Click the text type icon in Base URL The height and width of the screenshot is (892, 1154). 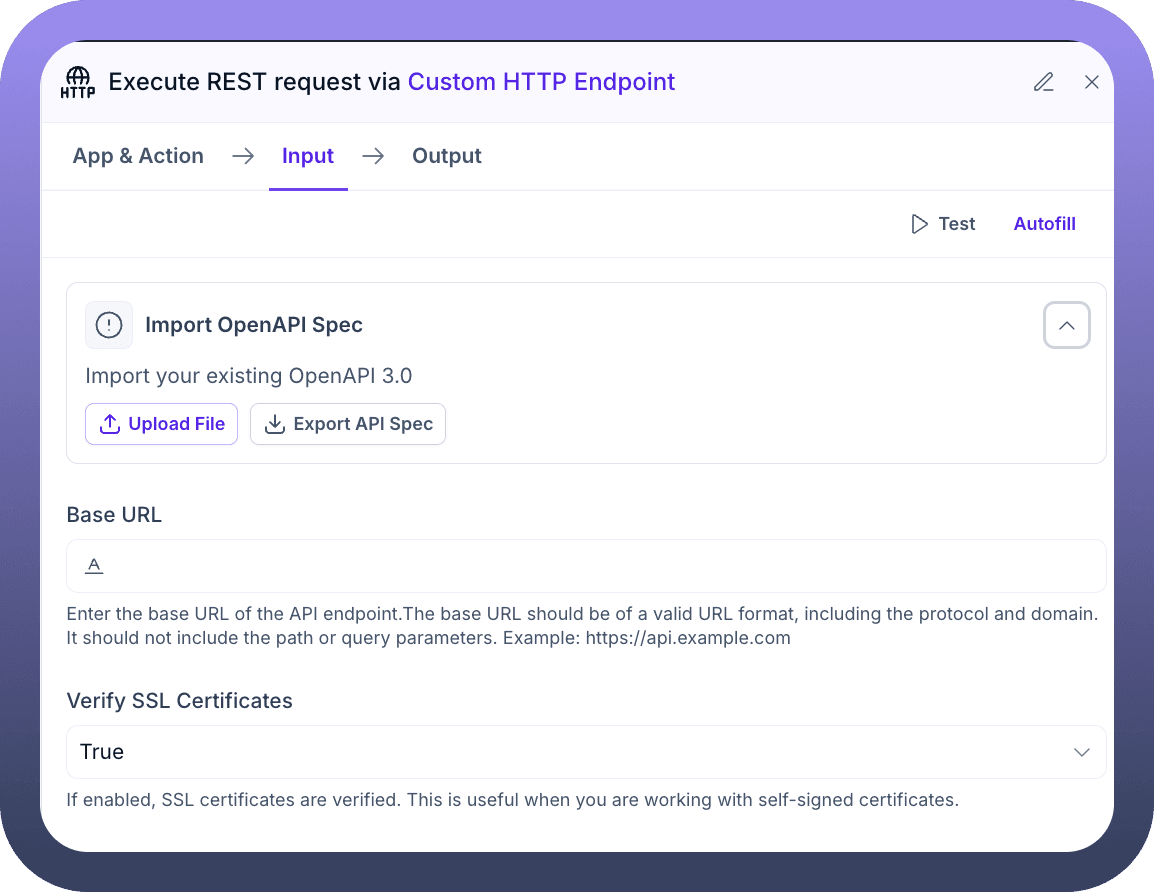[x=94, y=566]
